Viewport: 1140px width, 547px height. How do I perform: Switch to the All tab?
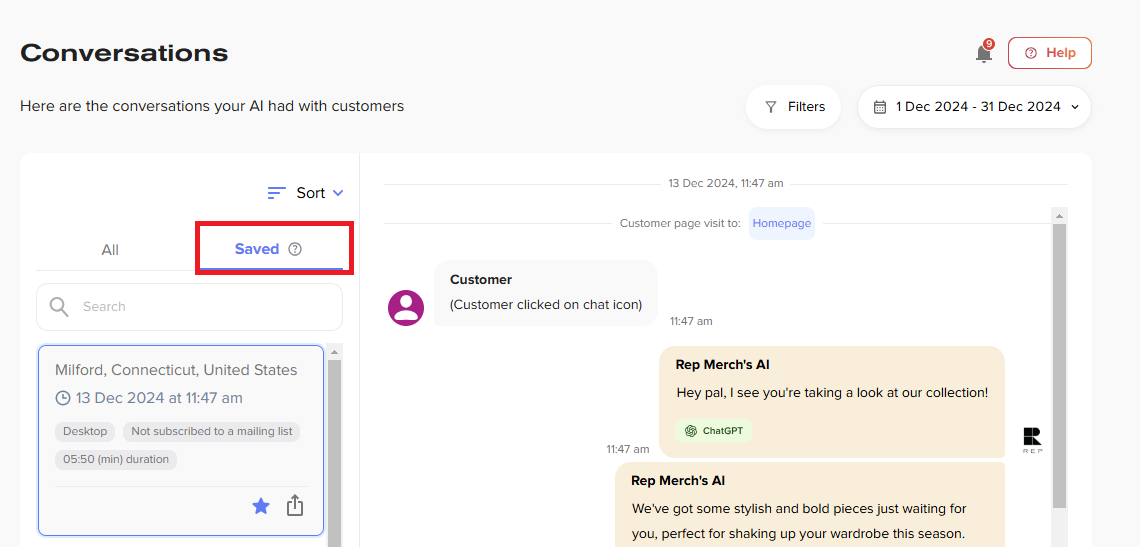pos(110,249)
